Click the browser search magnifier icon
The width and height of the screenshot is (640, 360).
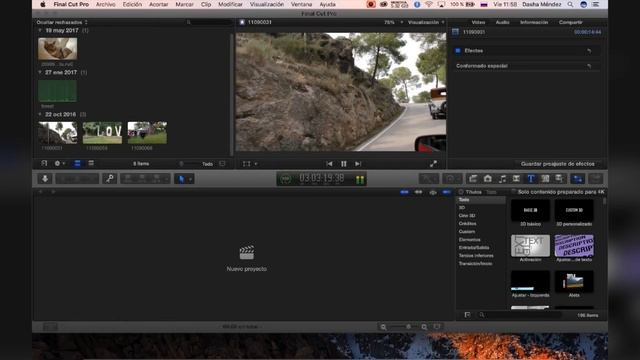click(189, 22)
